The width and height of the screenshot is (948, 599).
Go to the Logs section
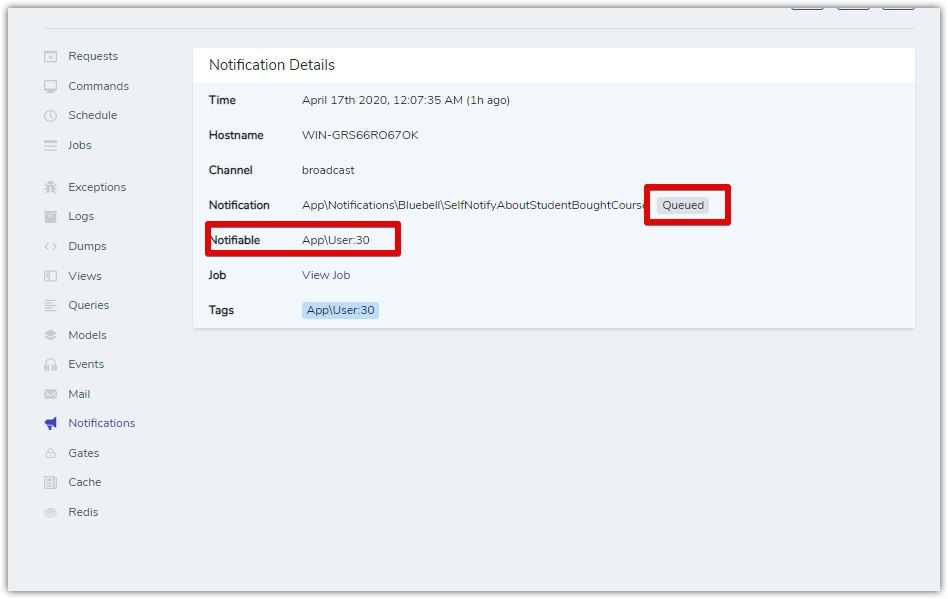(x=81, y=216)
